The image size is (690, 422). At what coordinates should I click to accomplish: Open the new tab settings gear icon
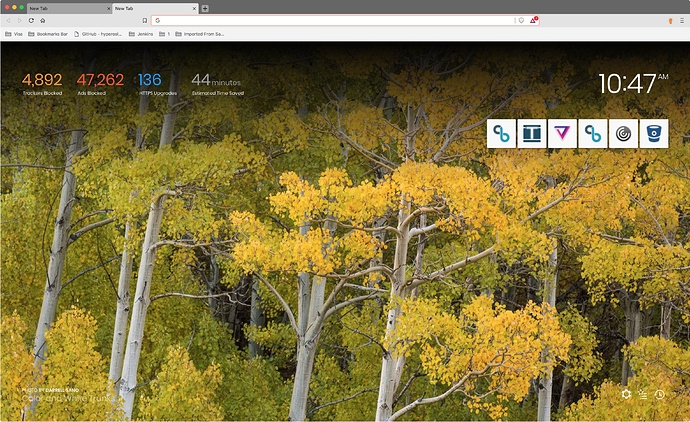(626, 394)
